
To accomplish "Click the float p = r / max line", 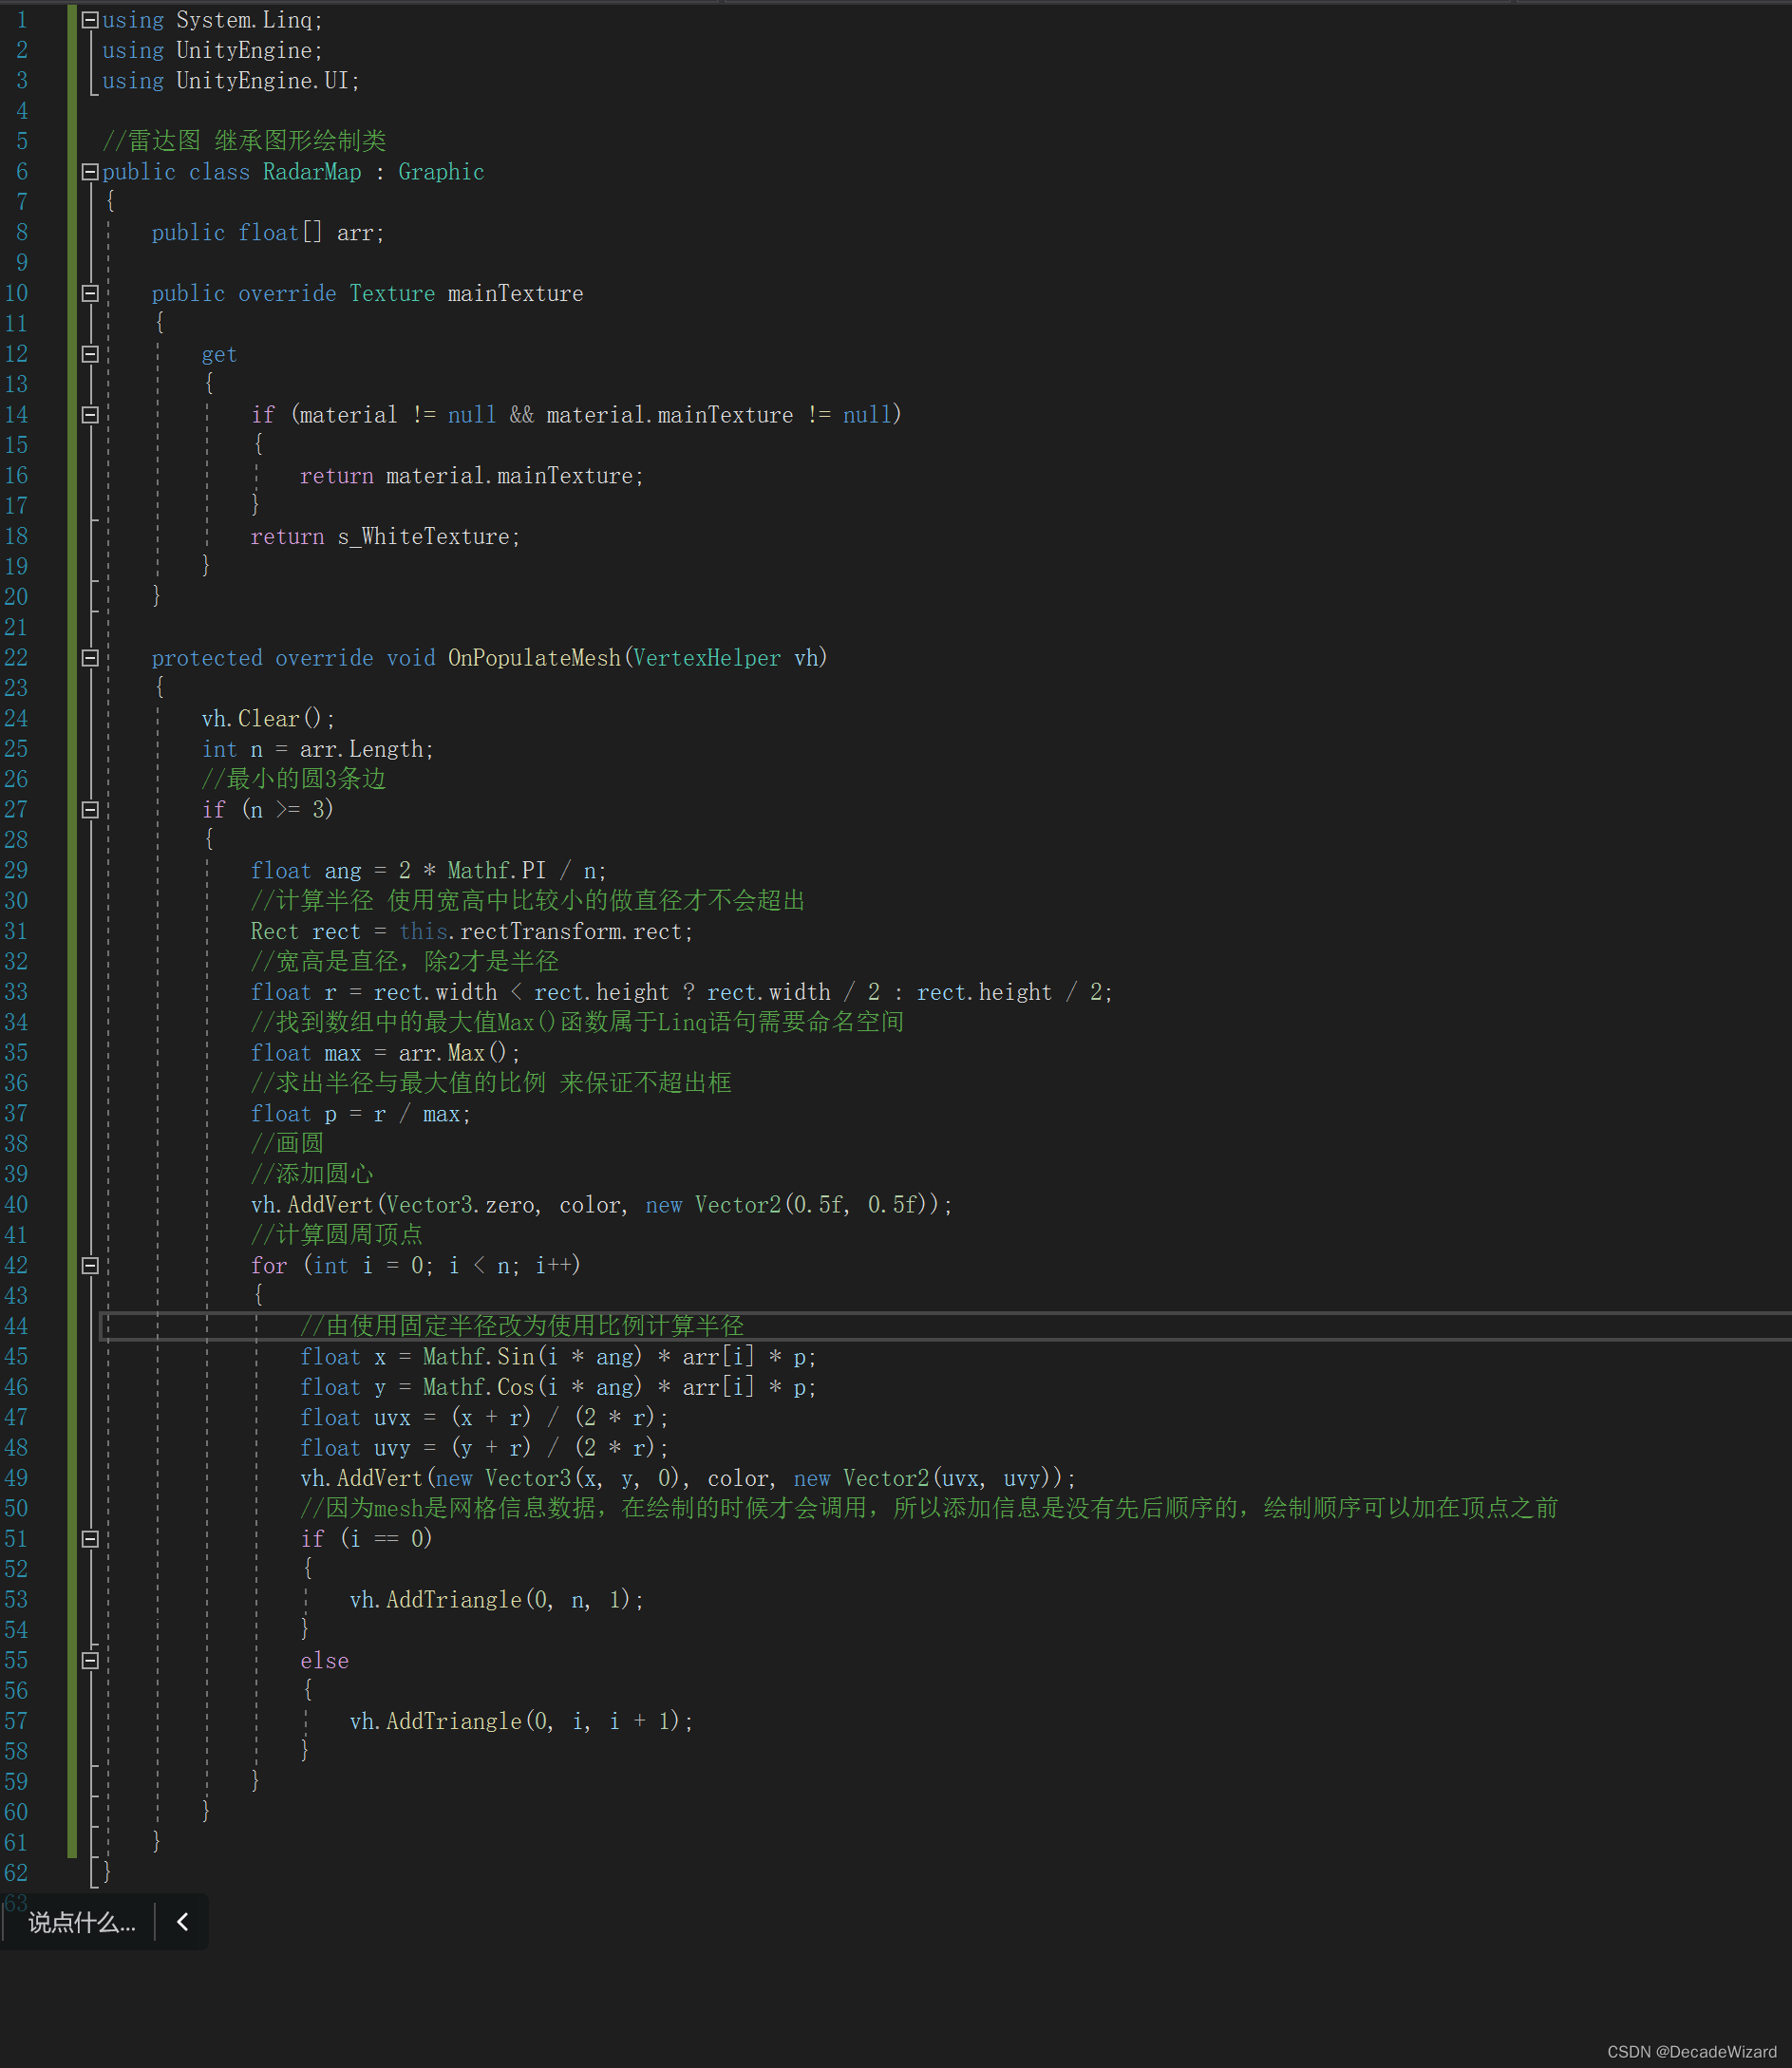I will point(361,1114).
